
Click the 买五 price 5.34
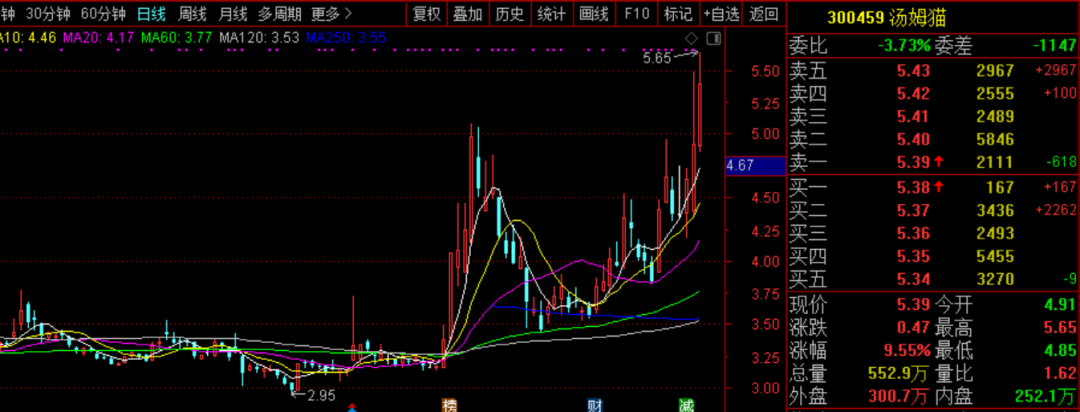pos(913,279)
